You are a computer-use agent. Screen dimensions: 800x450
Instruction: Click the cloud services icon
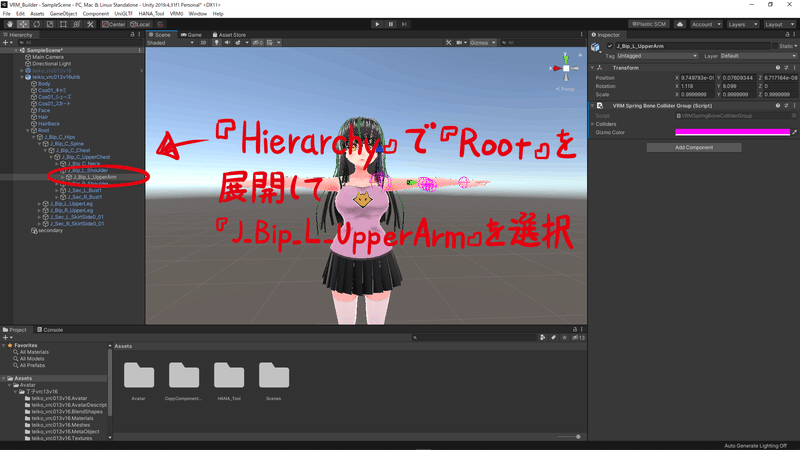pyautogui.click(x=680, y=24)
